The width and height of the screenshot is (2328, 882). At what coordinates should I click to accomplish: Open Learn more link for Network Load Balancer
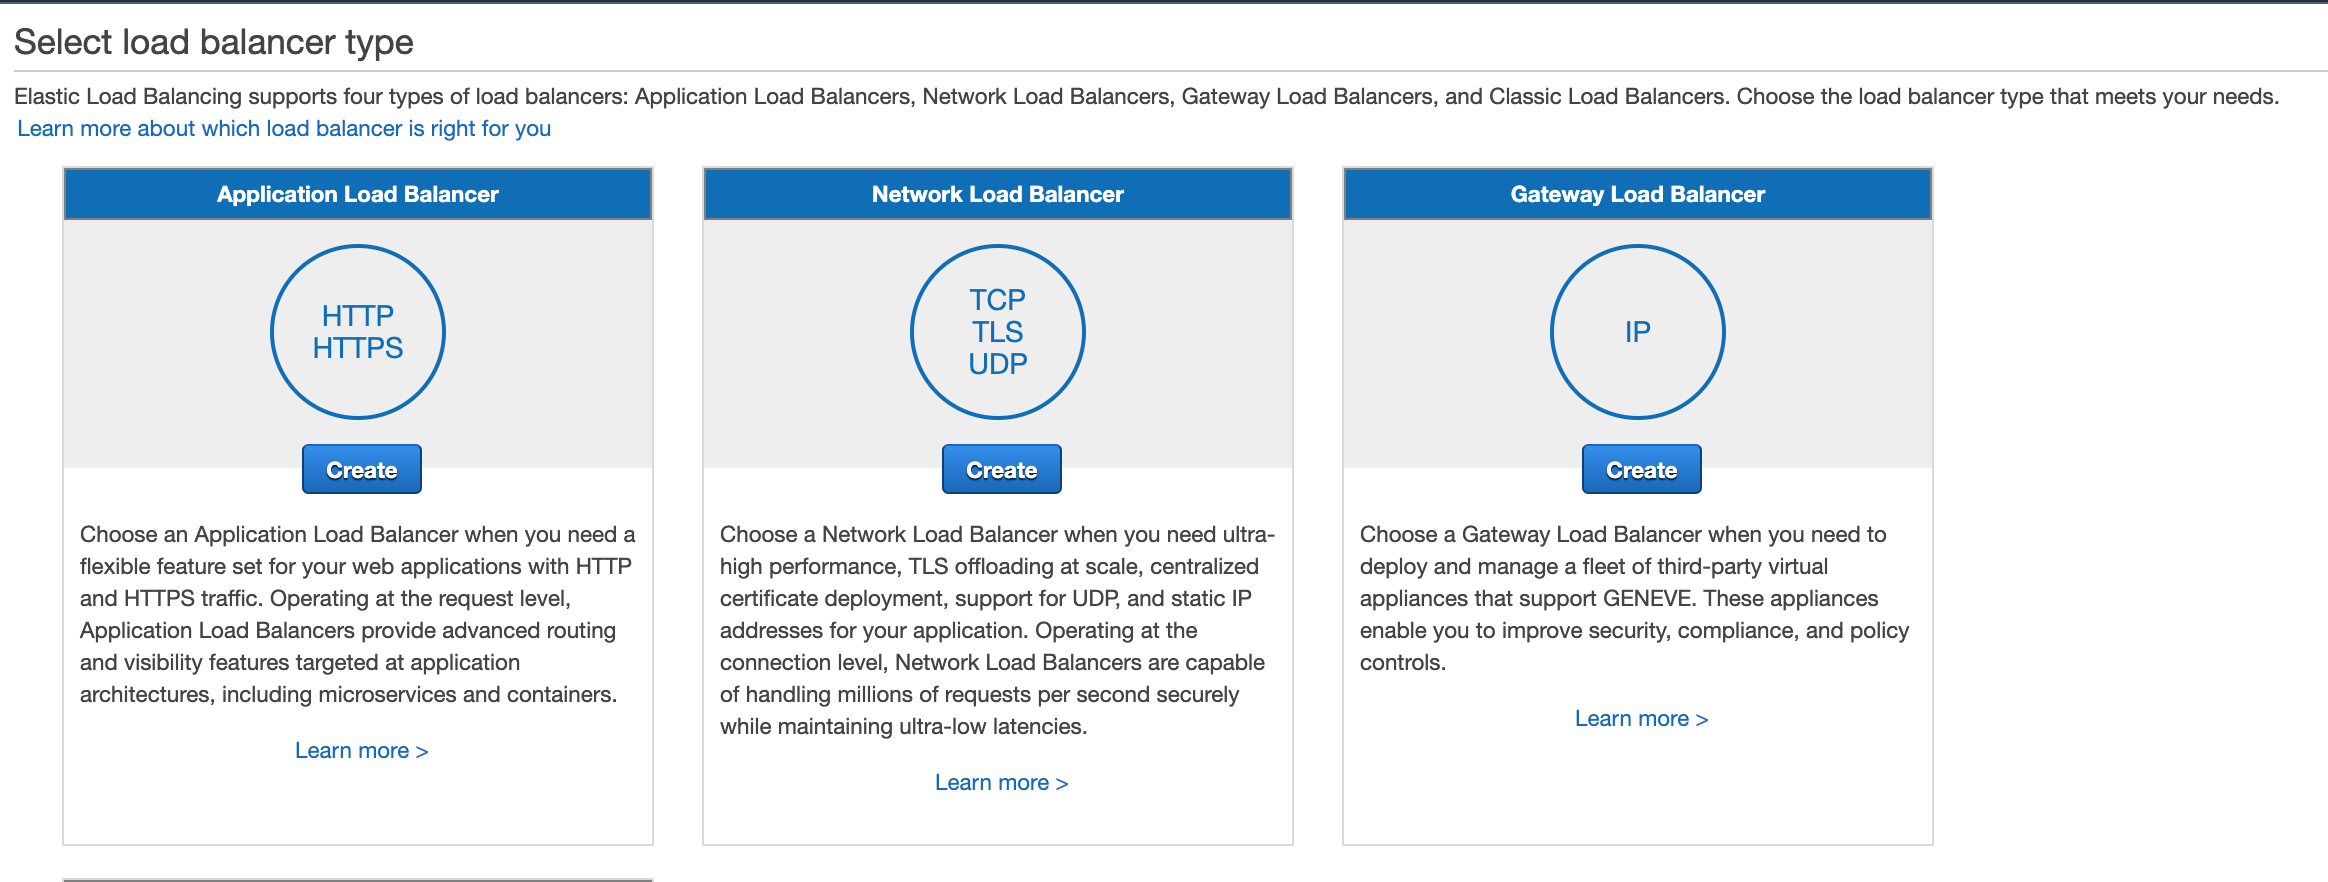(1001, 782)
